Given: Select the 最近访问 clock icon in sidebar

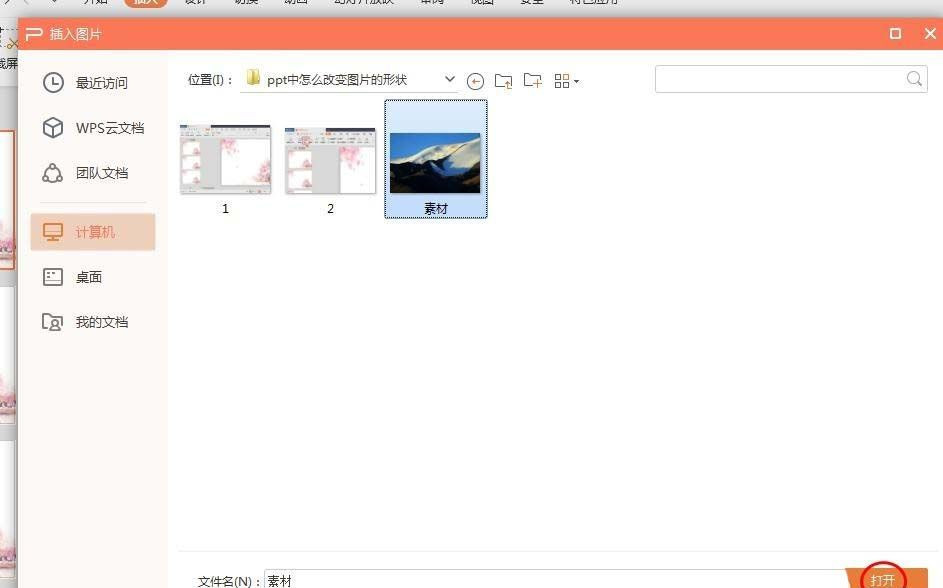Looking at the screenshot, I should [x=52, y=83].
